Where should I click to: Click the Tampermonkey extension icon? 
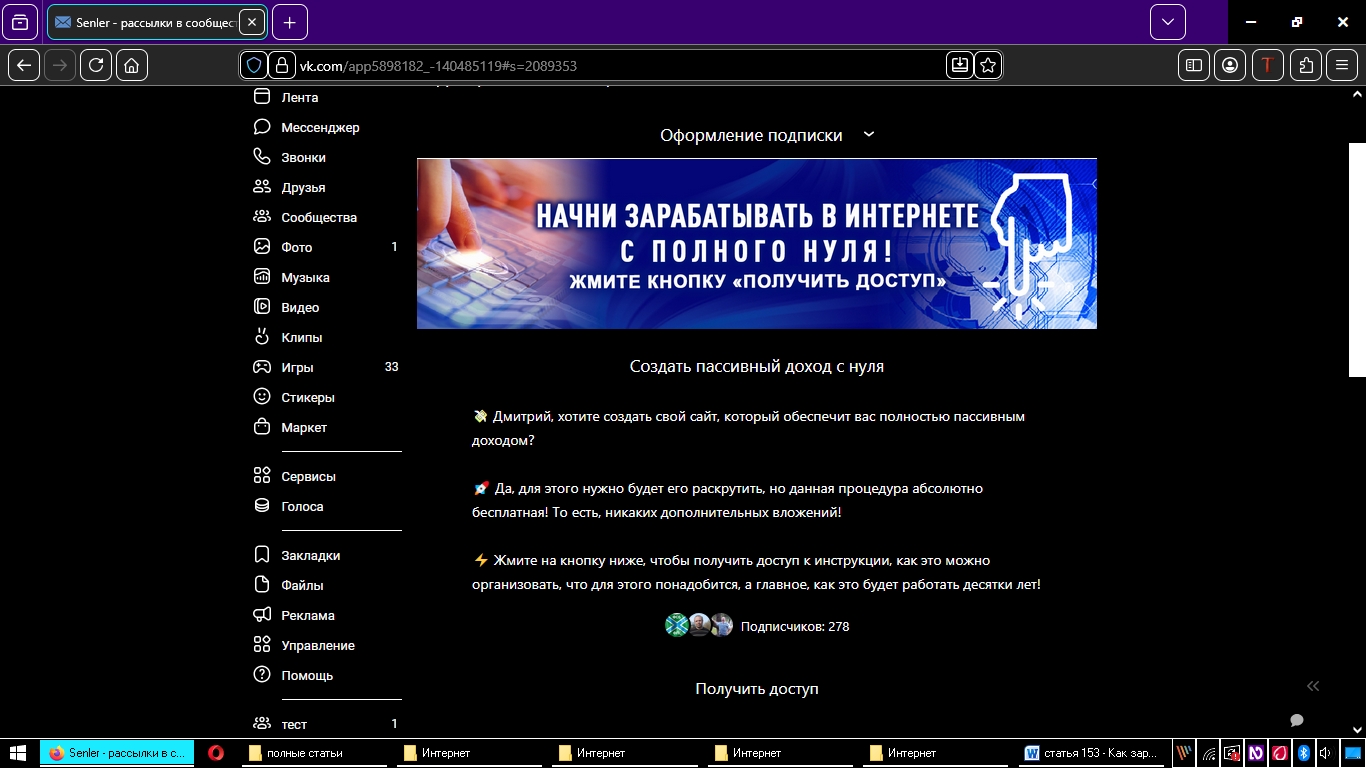point(1267,65)
